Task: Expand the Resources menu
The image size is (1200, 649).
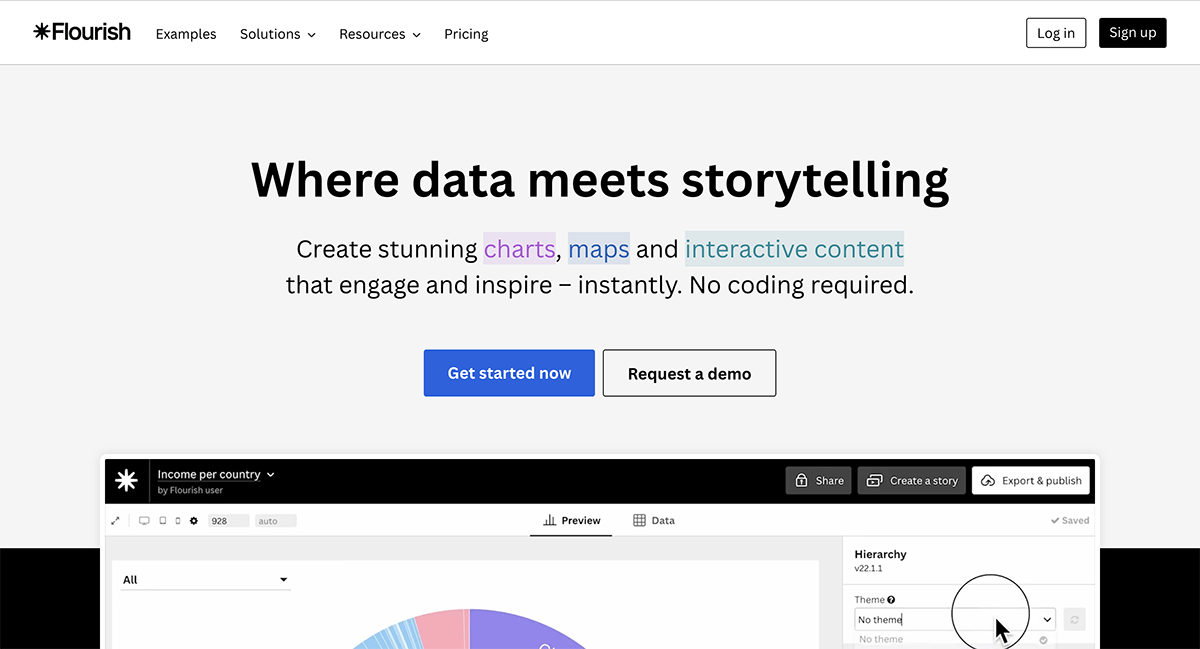Action: pos(379,34)
